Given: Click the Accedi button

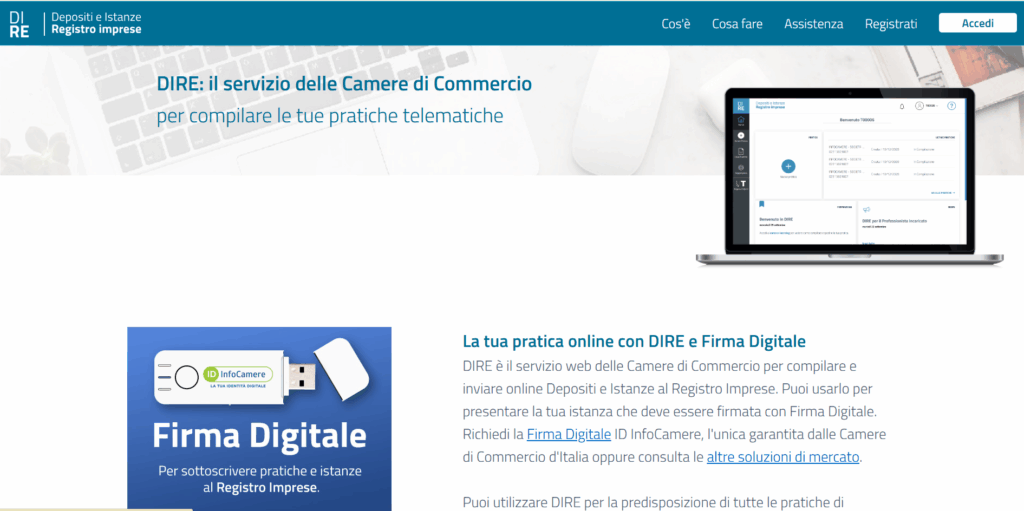Looking at the screenshot, I should click(978, 23).
